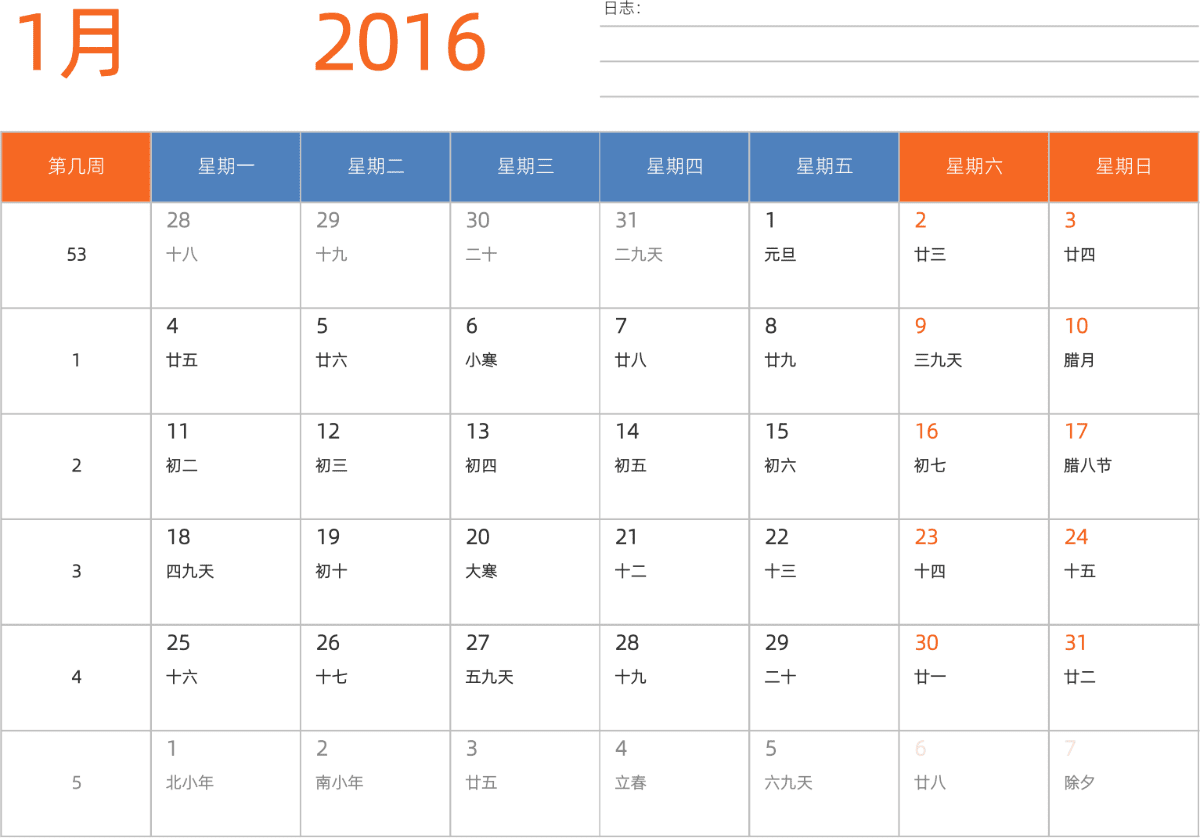This screenshot has width=1200, height=838.
Task: Select the '星期三' column header
Action: tap(525, 167)
